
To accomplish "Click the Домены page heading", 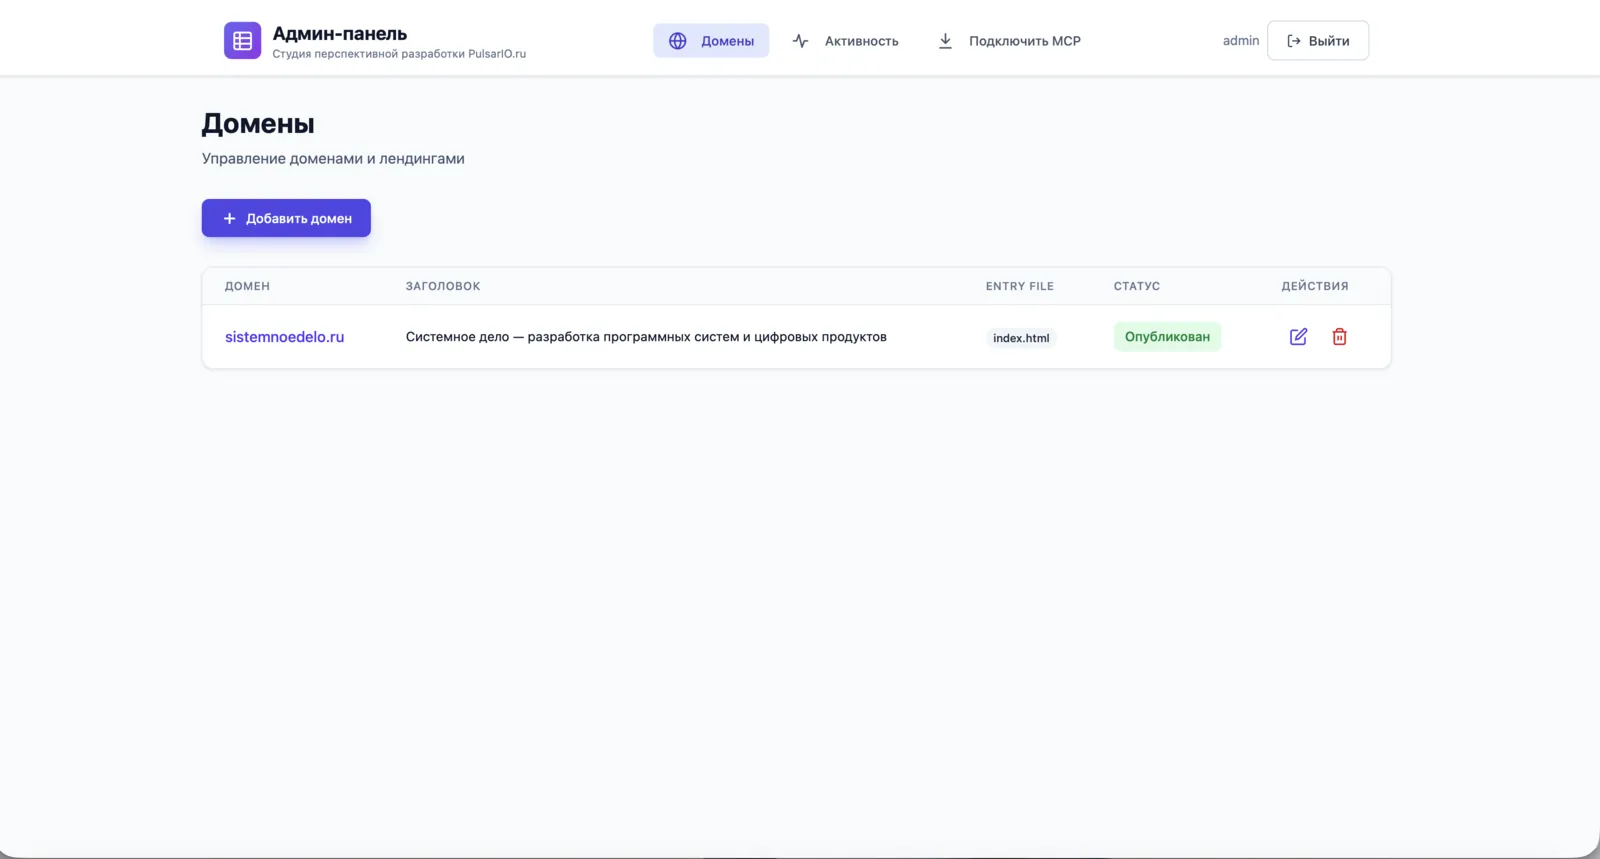I will coord(258,124).
